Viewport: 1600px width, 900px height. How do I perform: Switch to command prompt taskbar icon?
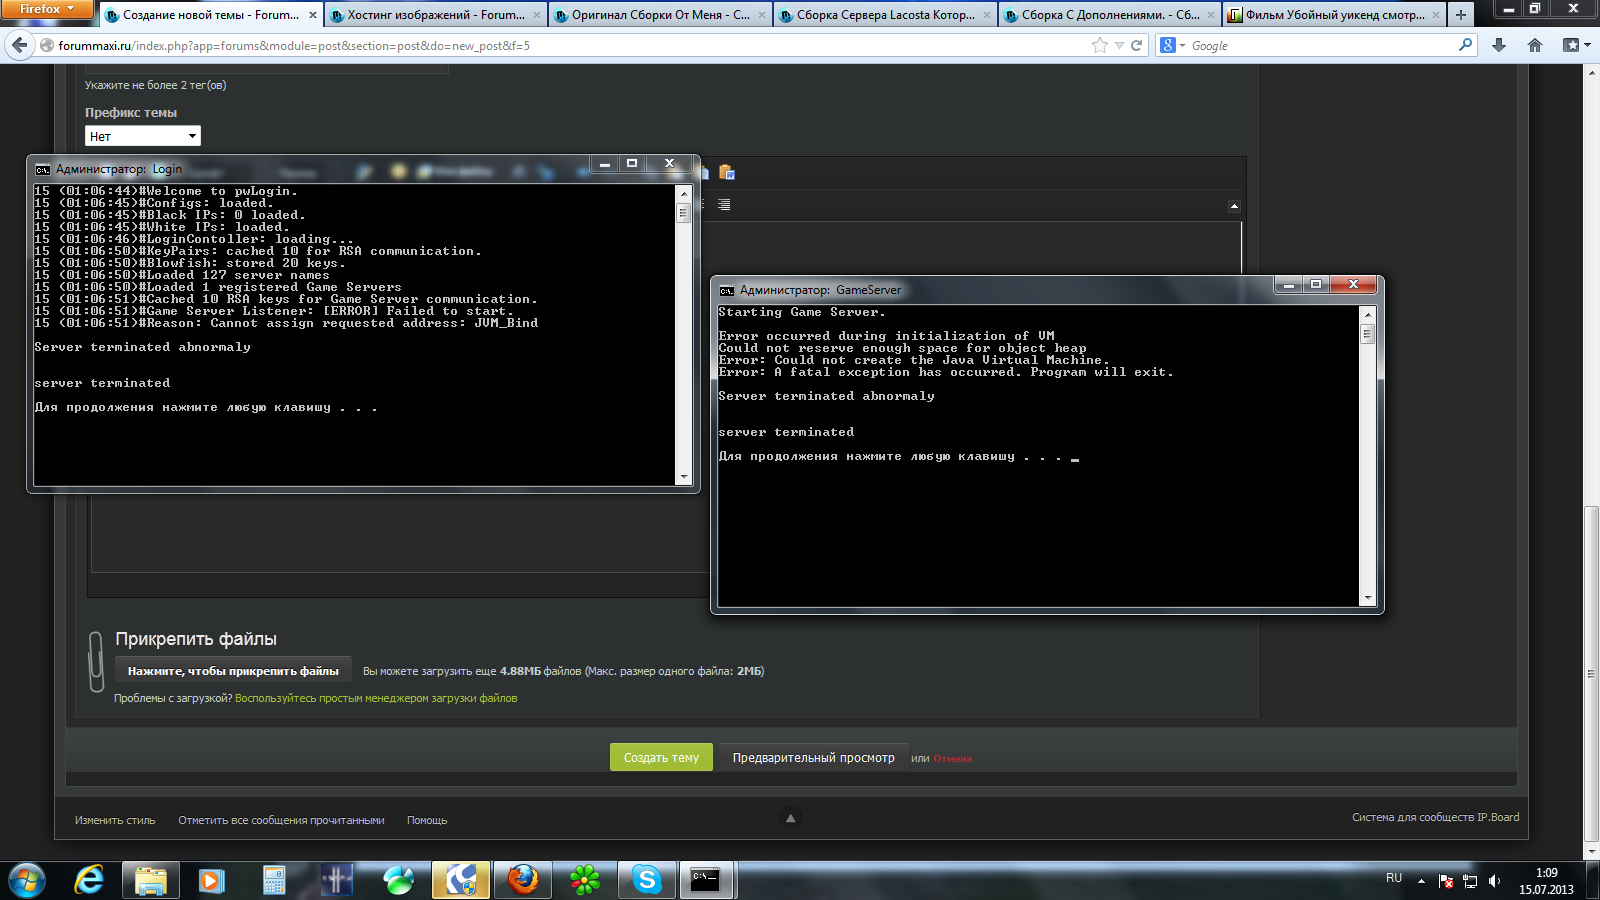click(706, 880)
